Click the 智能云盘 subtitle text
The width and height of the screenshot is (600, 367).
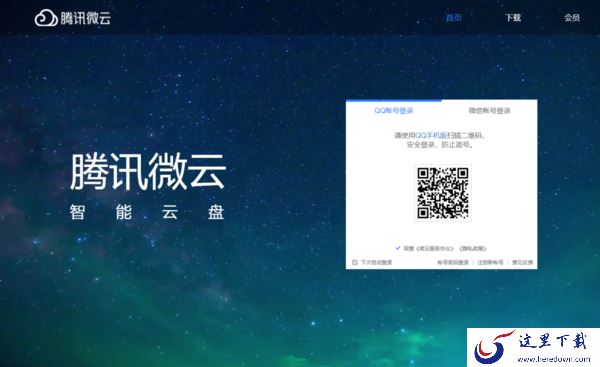[147, 212]
